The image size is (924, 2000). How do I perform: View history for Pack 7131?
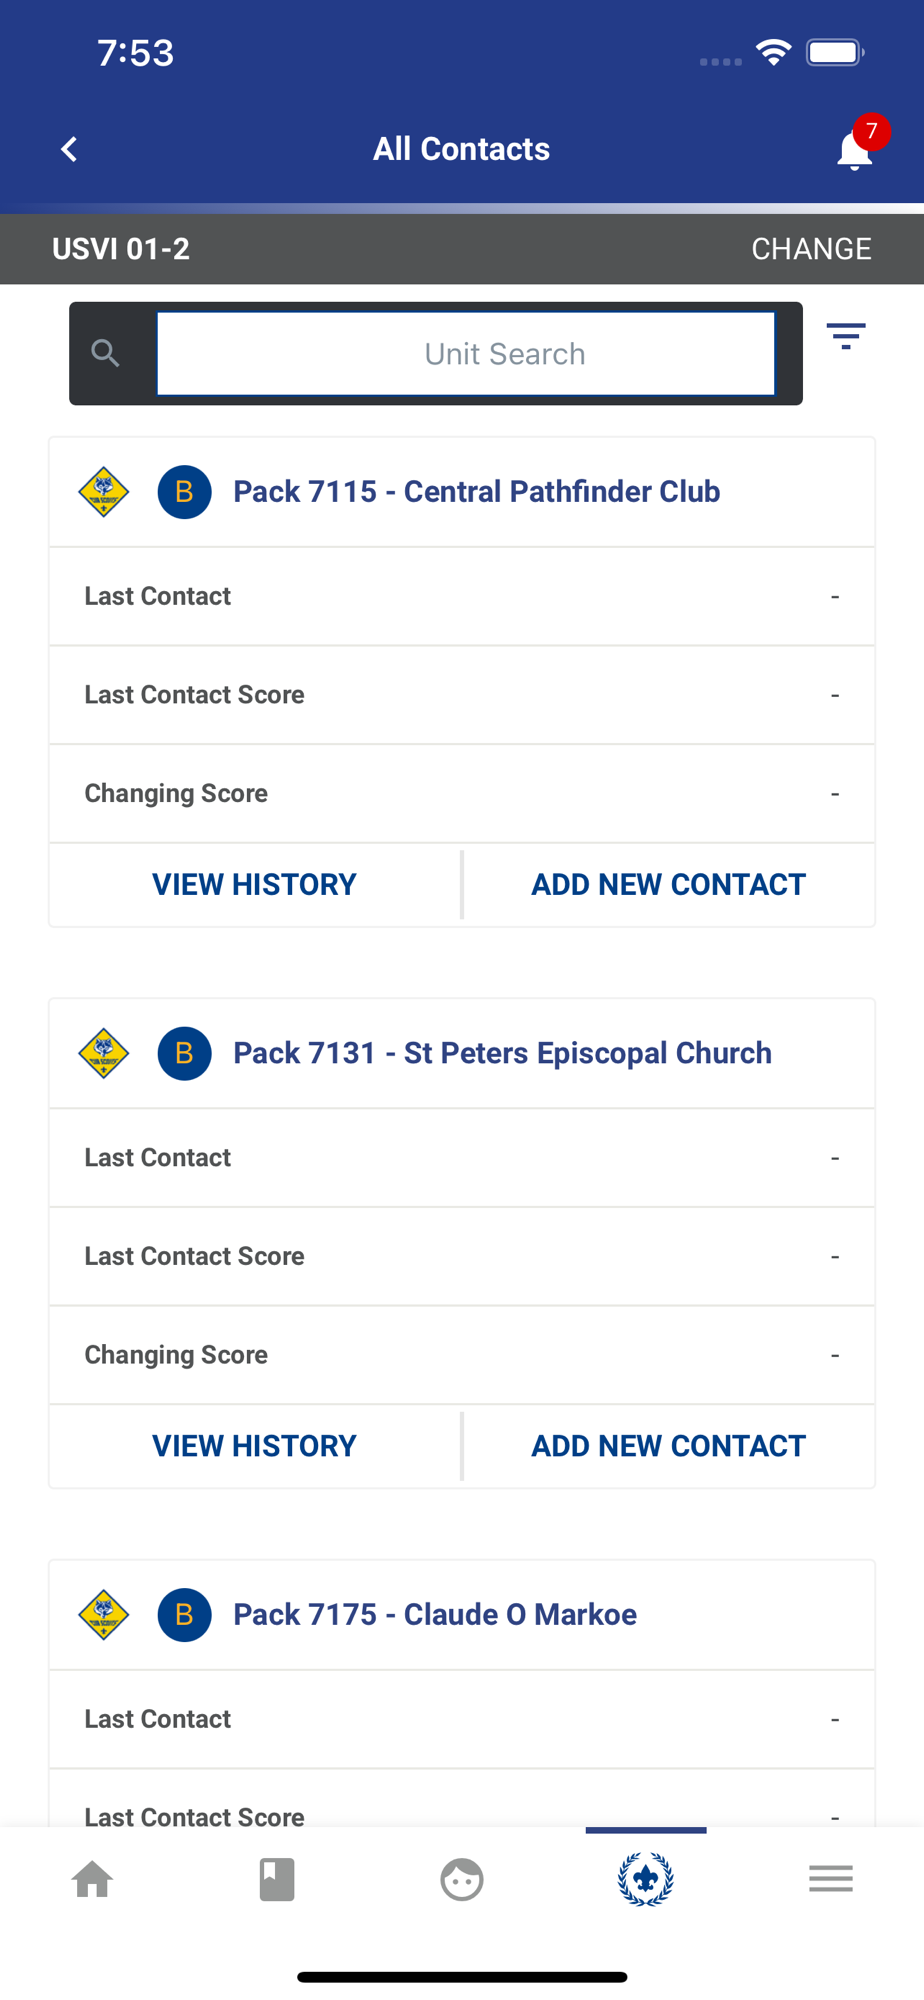click(254, 1446)
